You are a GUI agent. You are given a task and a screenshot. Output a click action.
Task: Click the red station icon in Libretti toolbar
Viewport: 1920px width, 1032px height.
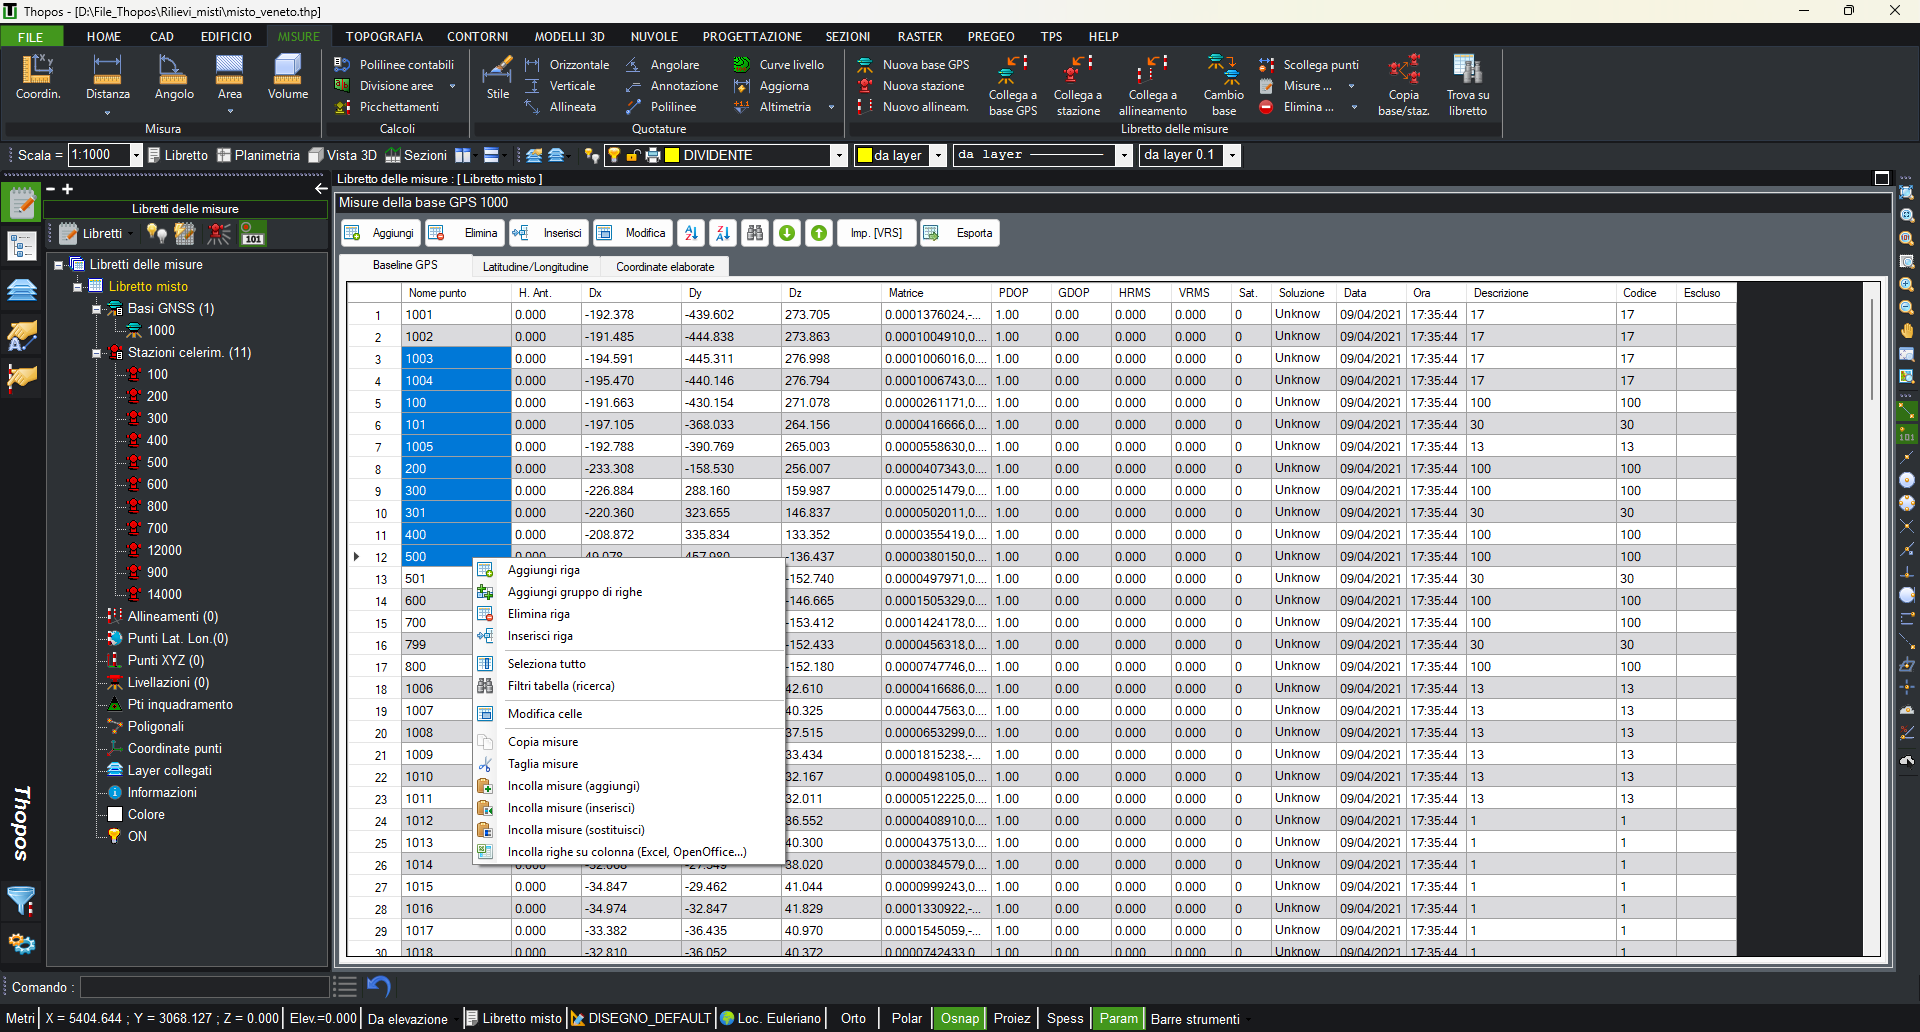coord(219,233)
